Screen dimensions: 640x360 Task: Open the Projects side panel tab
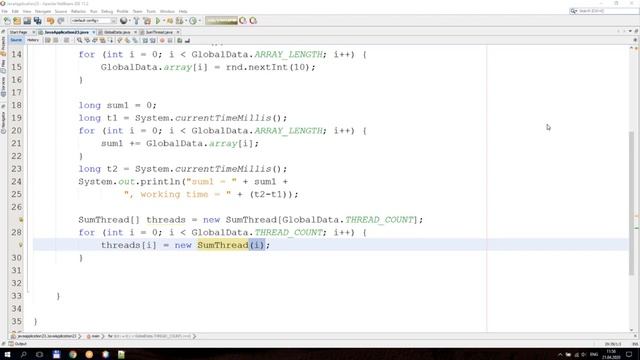3,46
